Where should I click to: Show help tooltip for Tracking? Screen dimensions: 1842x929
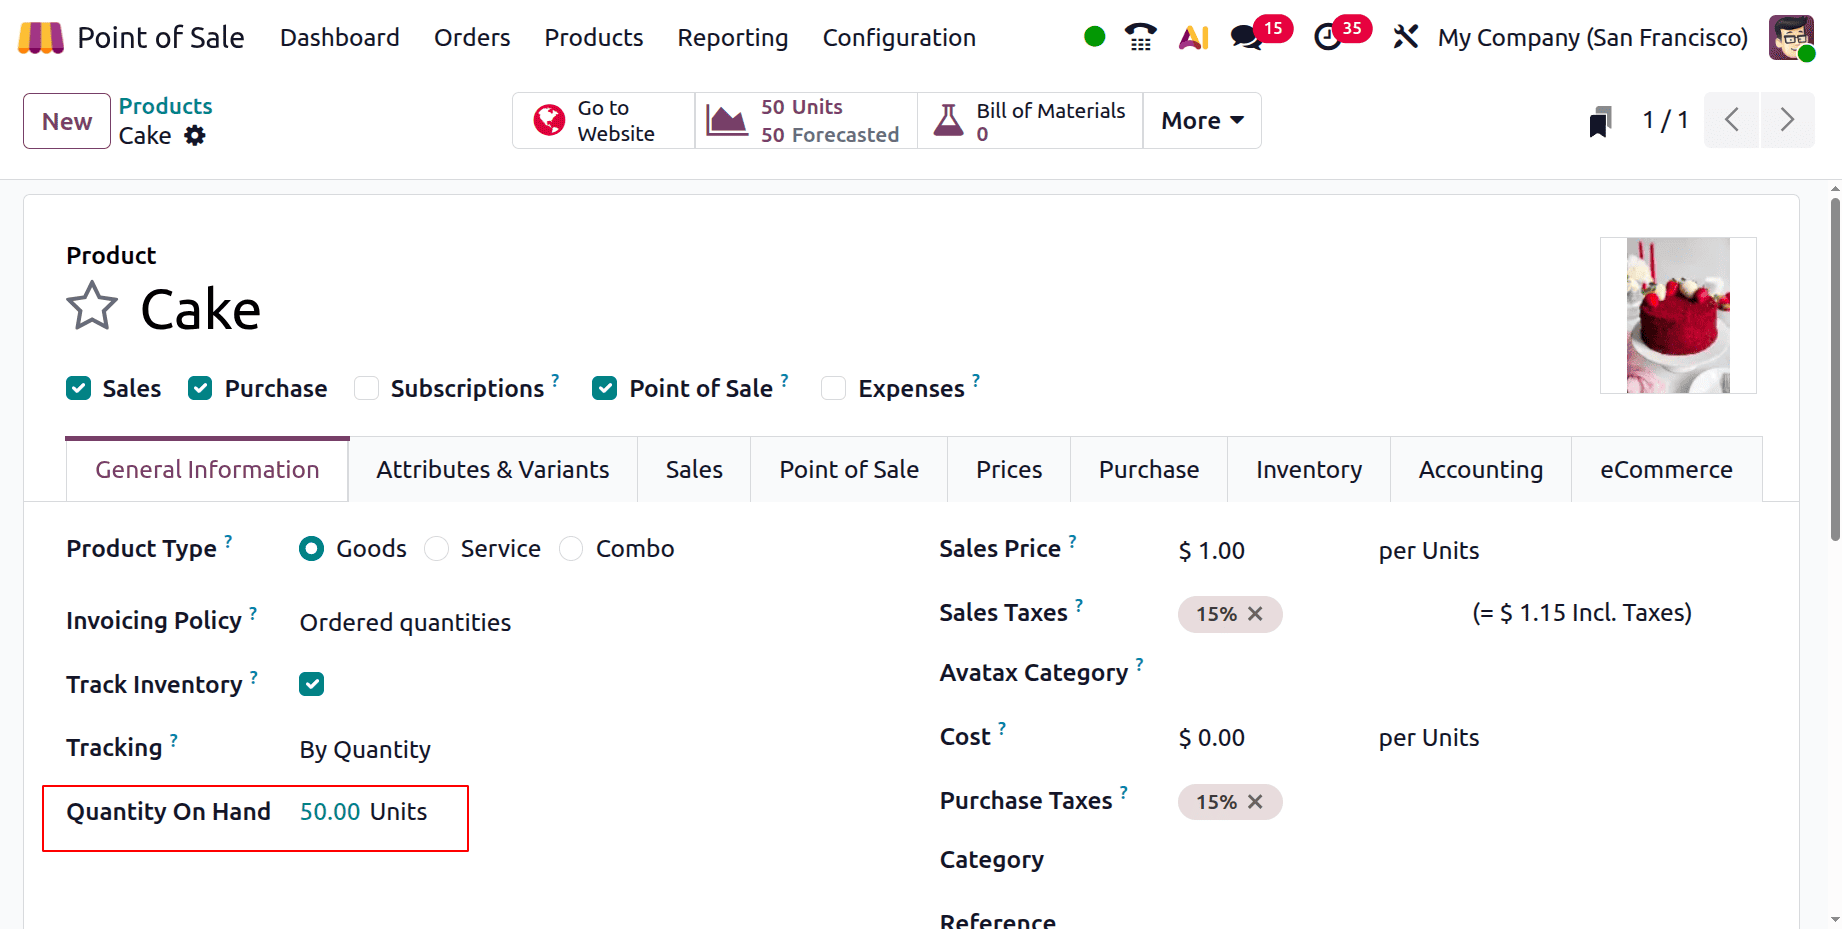(x=173, y=740)
